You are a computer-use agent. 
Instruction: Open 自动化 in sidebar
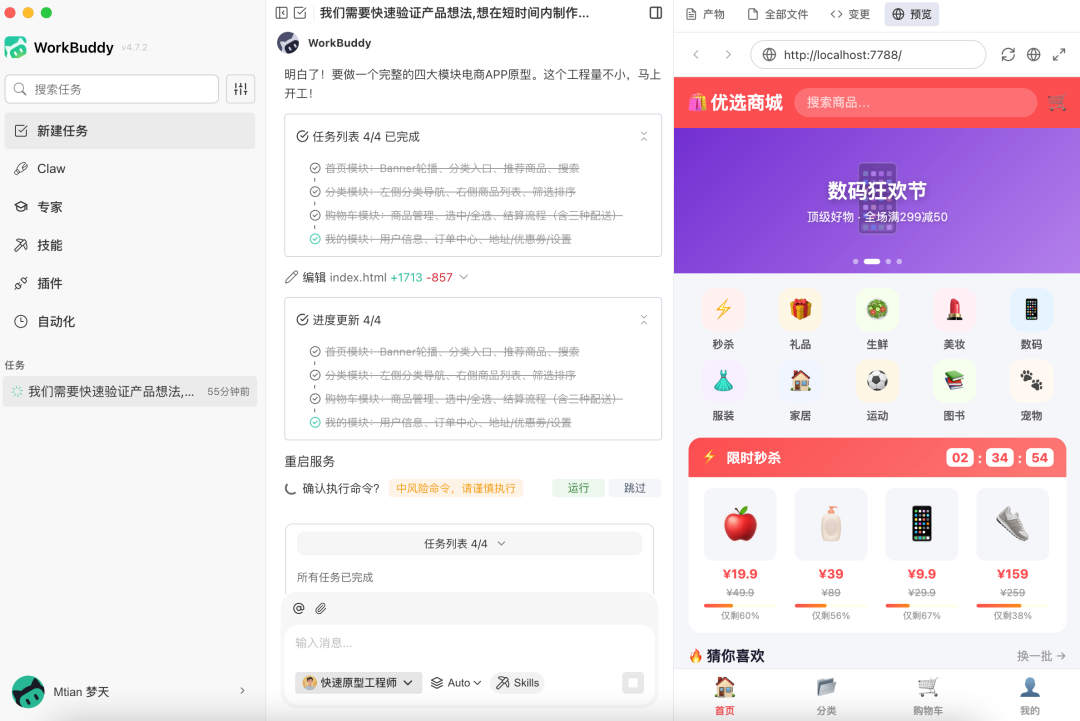point(129,321)
